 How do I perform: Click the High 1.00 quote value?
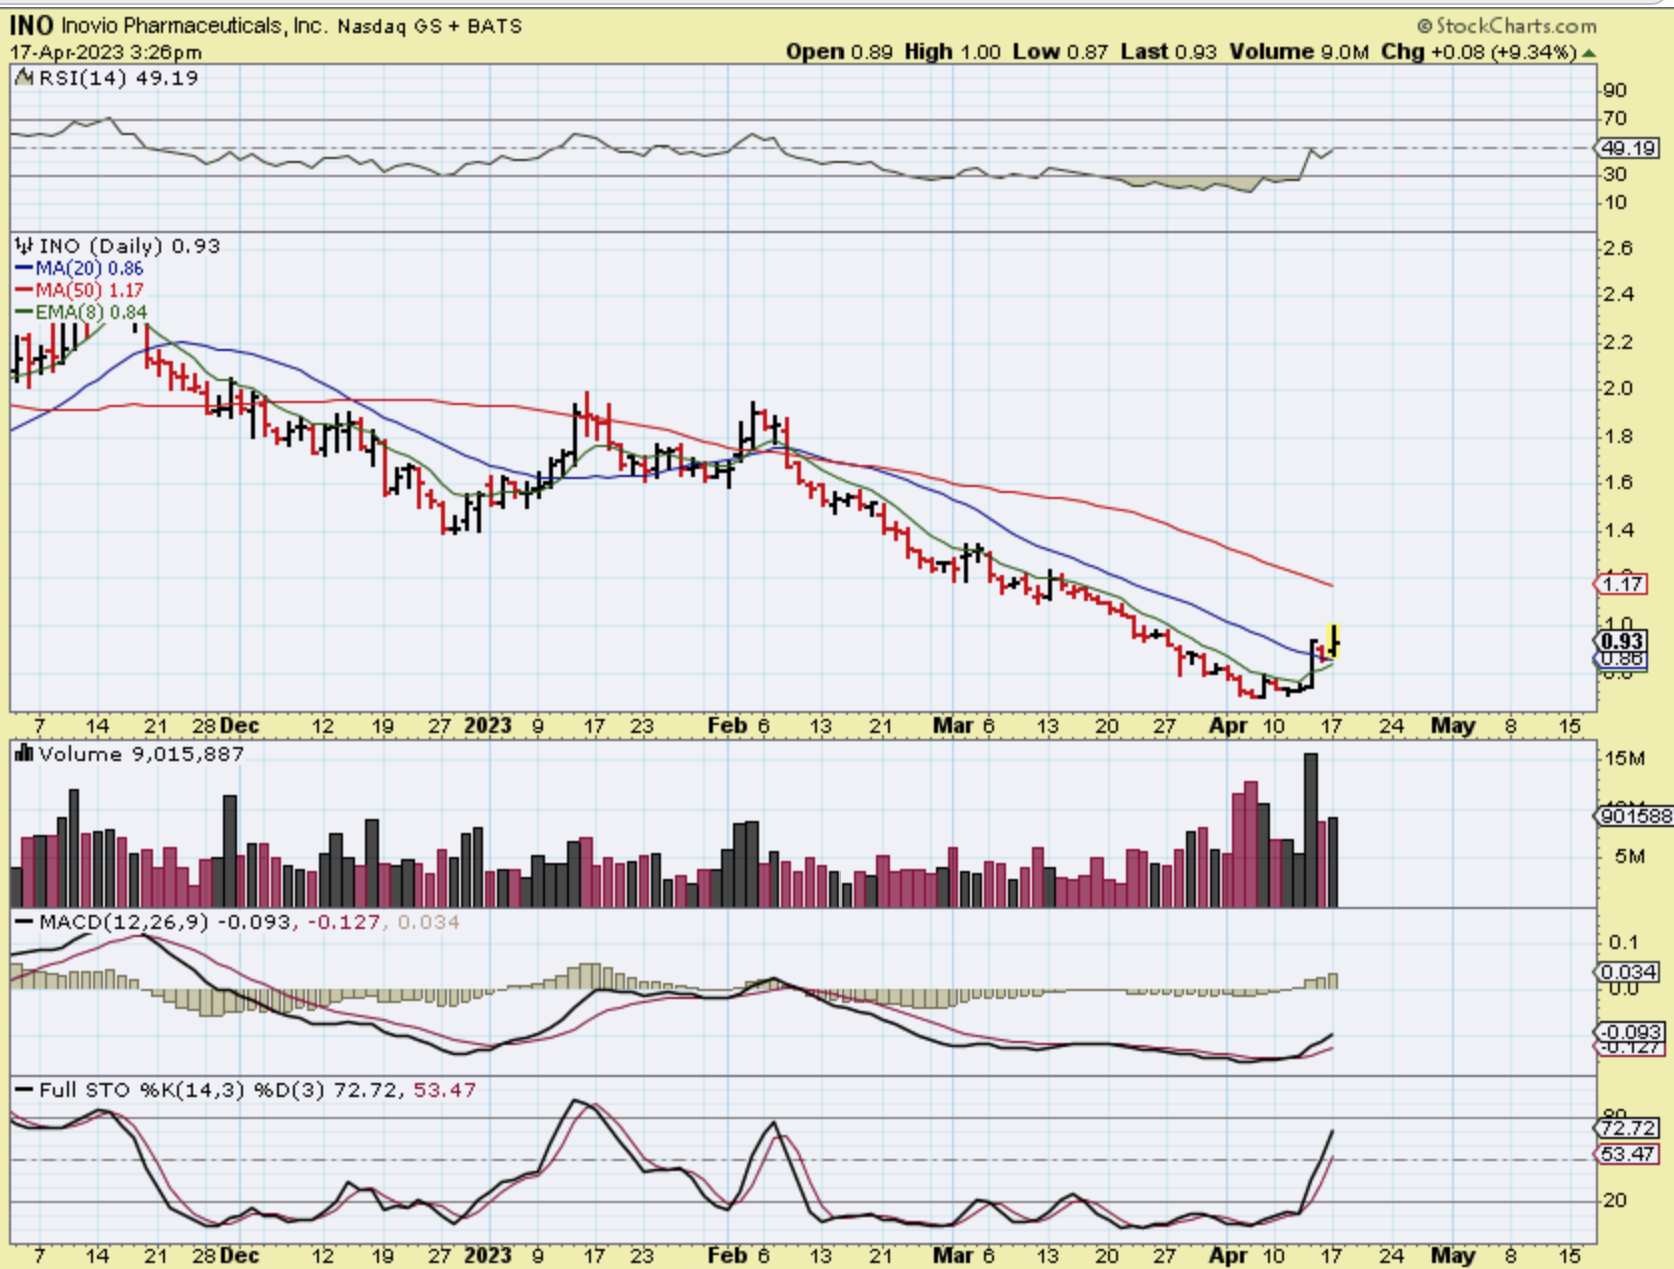pos(953,52)
